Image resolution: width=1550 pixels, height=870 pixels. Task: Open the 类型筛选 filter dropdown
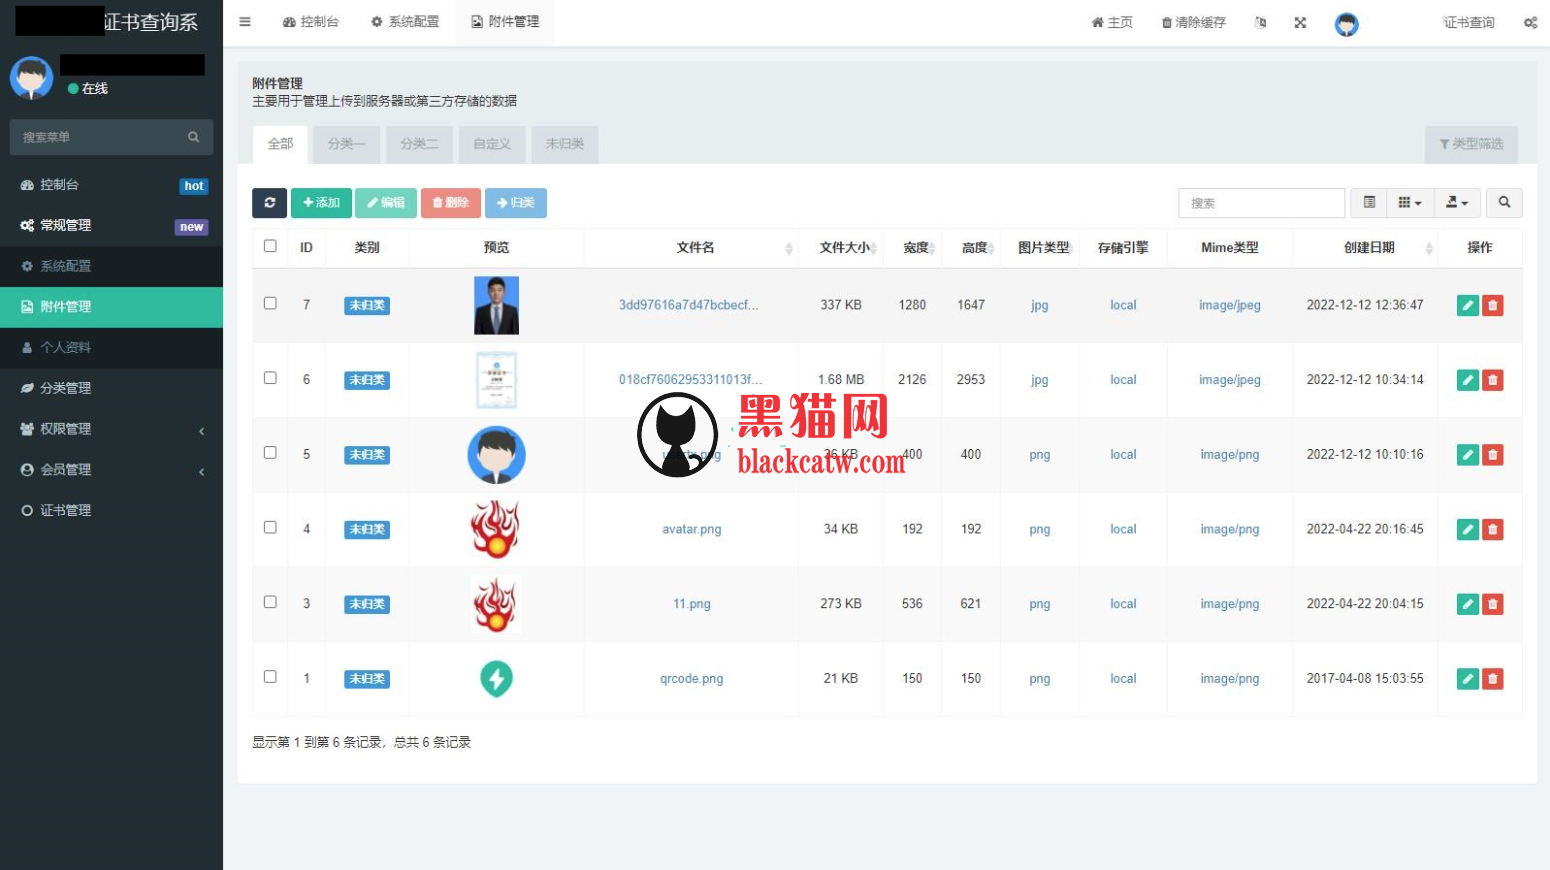tap(1471, 144)
